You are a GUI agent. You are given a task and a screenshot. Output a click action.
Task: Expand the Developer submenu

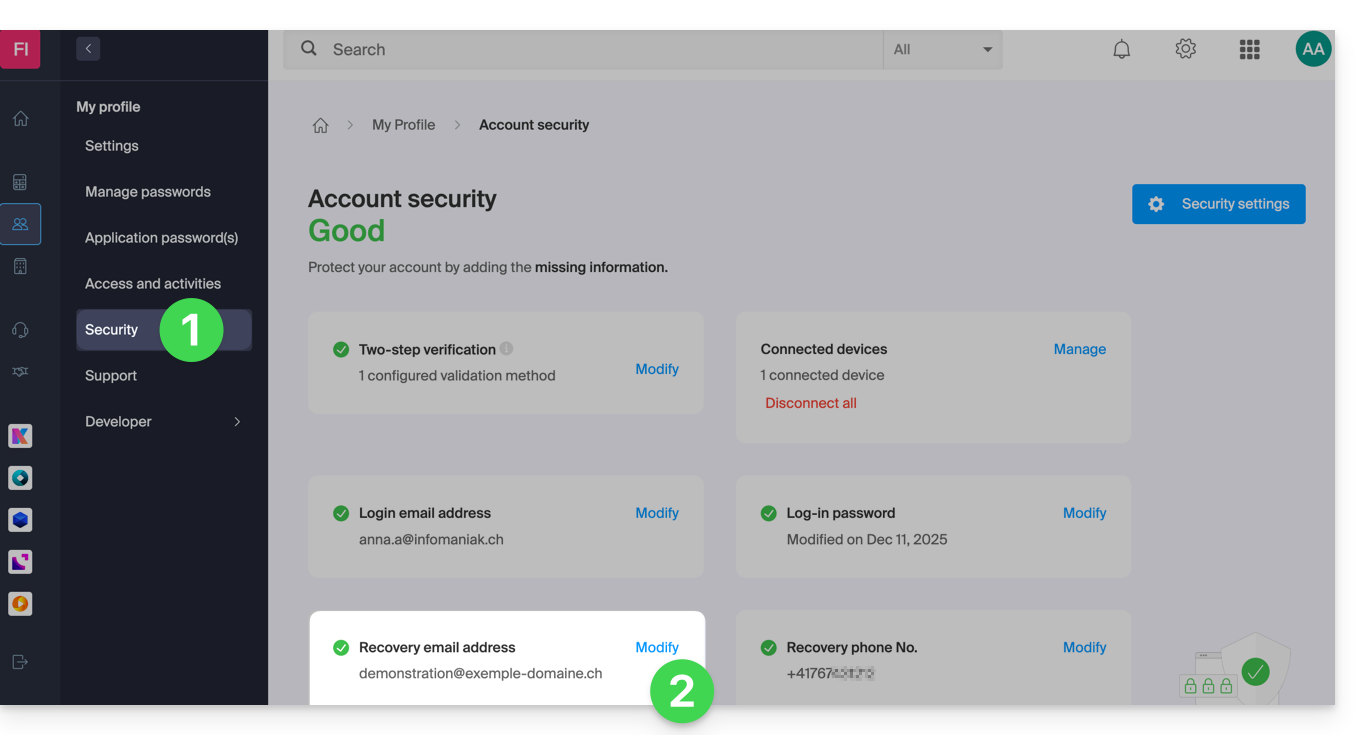click(x=237, y=422)
